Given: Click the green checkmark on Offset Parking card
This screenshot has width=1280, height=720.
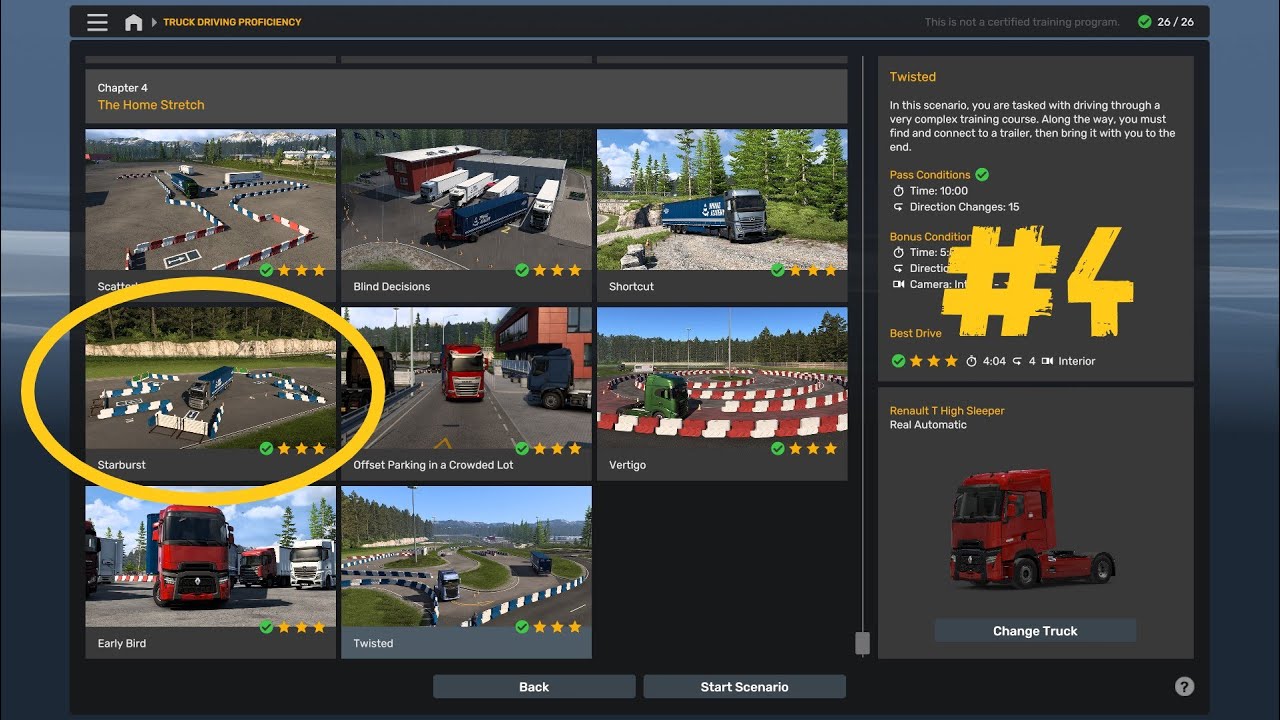Looking at the screenshot, I should pyautogui.click(x=522, y=449).
